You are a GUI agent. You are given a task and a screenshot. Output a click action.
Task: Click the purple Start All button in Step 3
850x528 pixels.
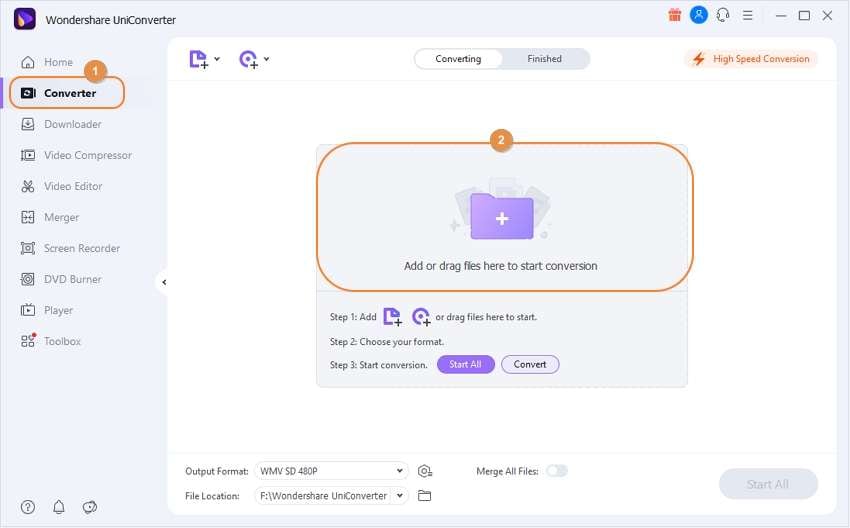(466, 364)
